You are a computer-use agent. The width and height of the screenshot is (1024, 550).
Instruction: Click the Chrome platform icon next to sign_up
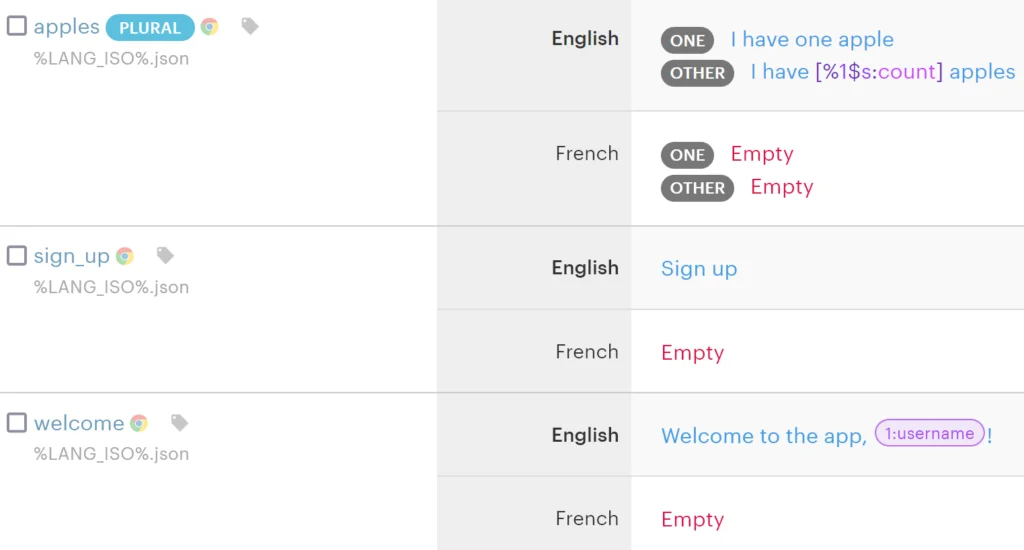click(x=125, y=256)
